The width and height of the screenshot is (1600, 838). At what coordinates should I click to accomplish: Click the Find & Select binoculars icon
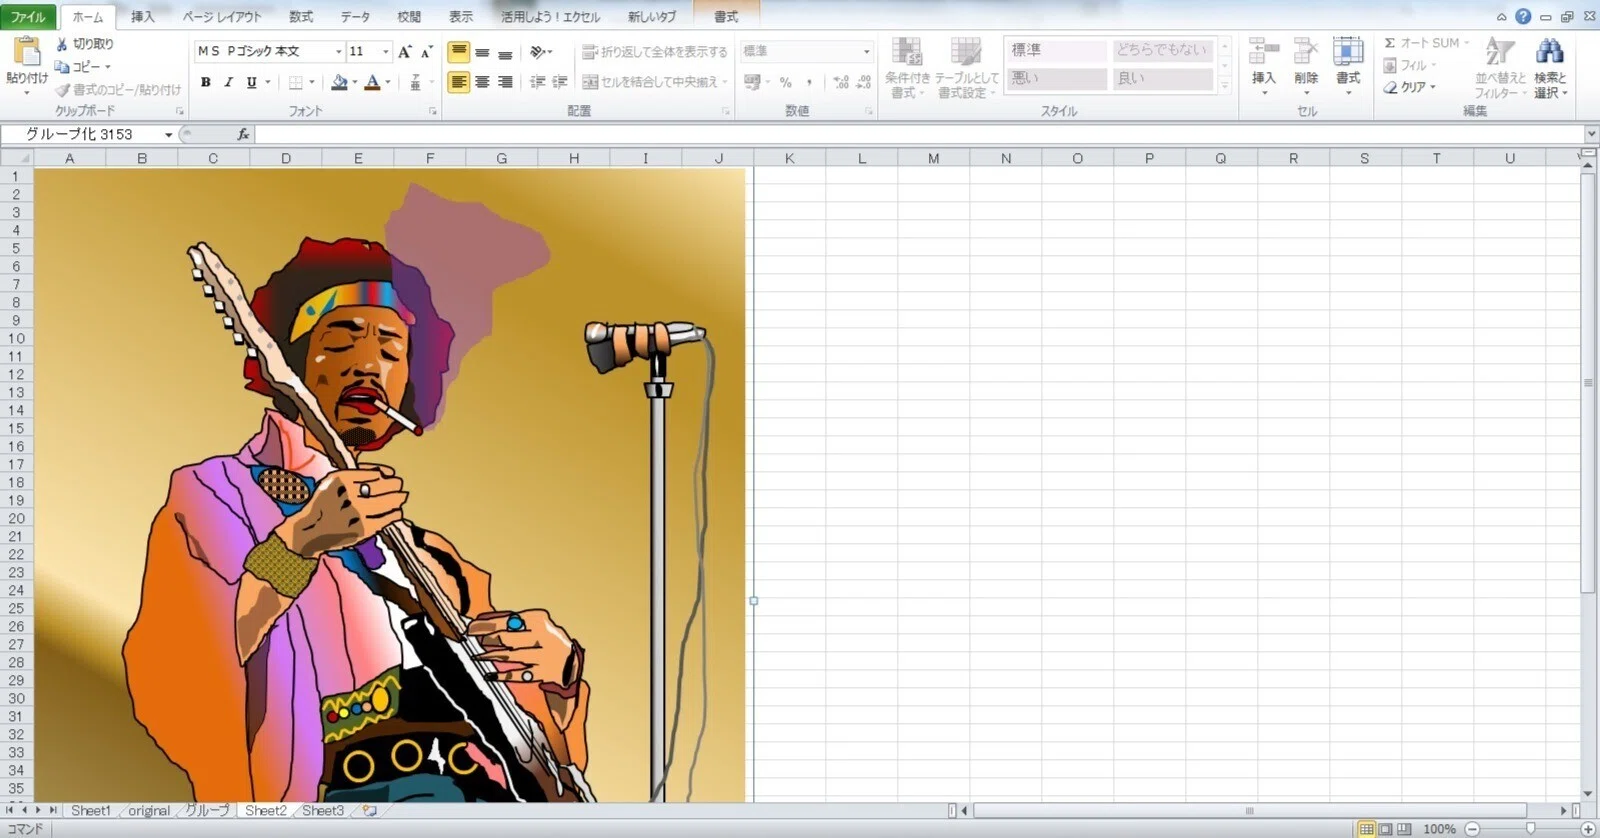[1550, 52]
